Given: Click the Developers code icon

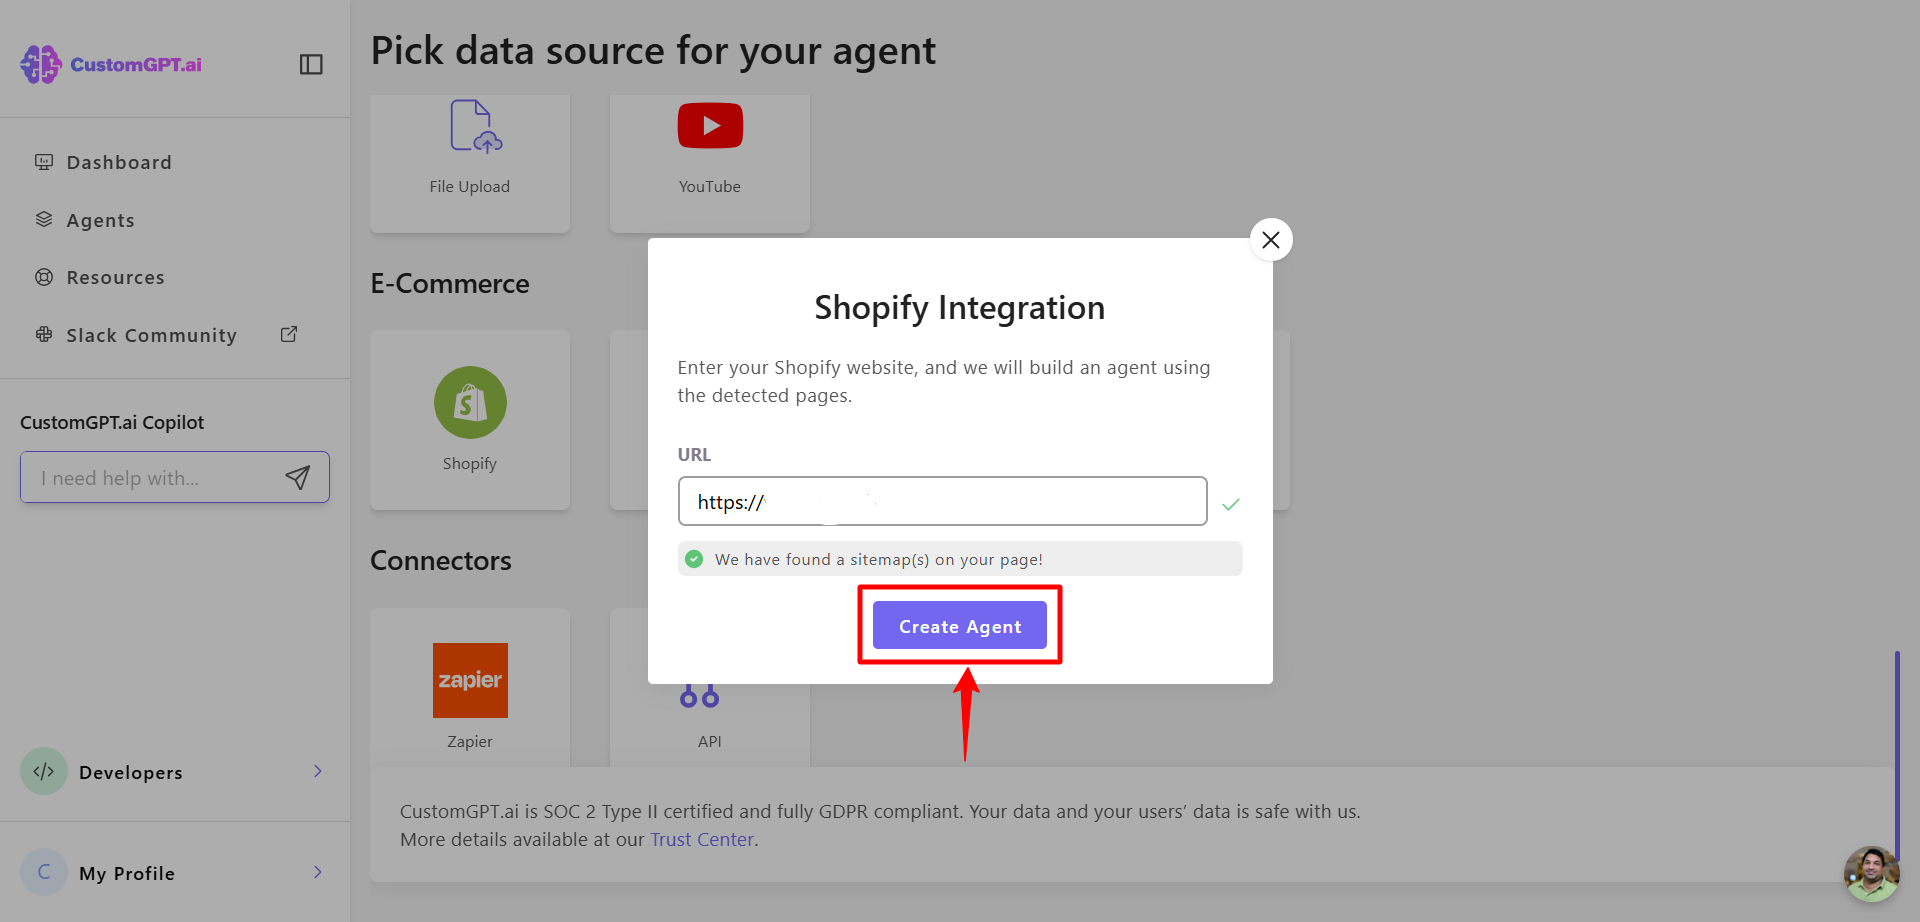Looking at the screenshot, I should 44,771.
